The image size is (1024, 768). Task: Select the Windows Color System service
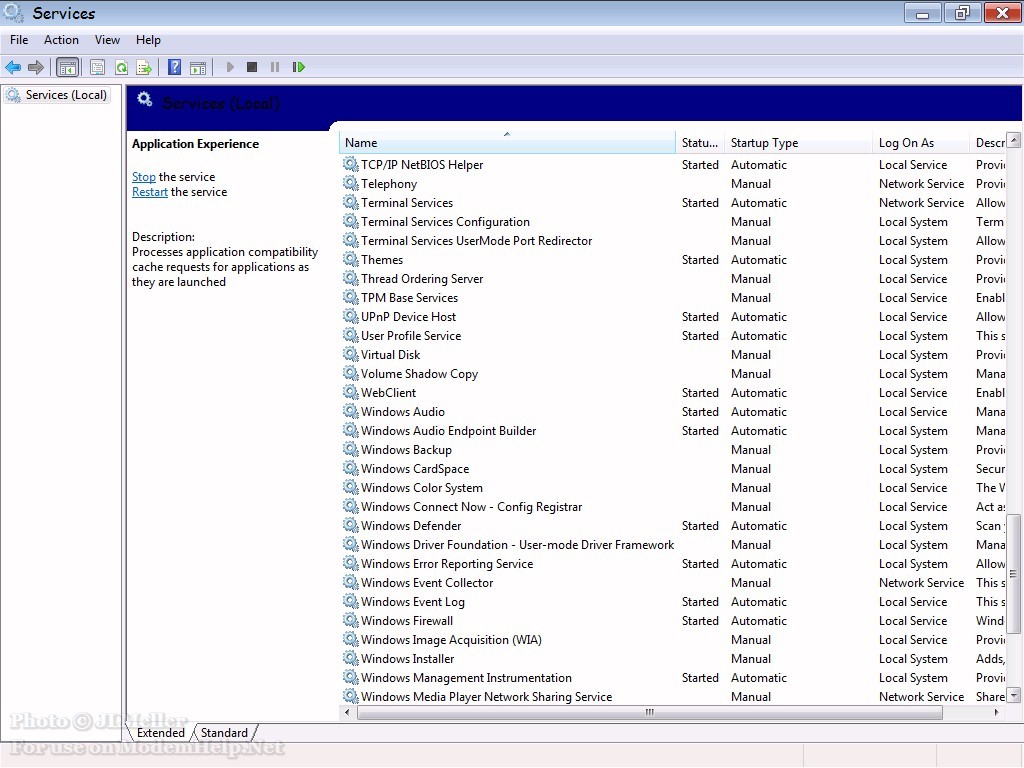point(673,487)
